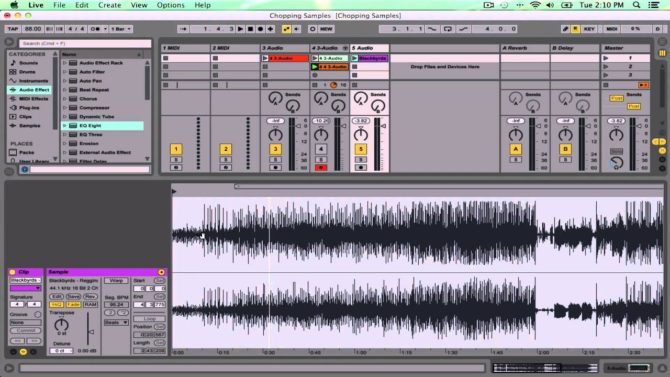
Task: Open the View menu
Action: (139, 5)
